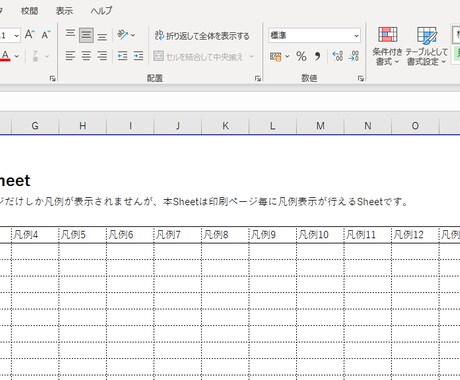Viewport: 460px width, 380px height.
Task: Click the 凡例6 cell
Action: pos(130,235)
